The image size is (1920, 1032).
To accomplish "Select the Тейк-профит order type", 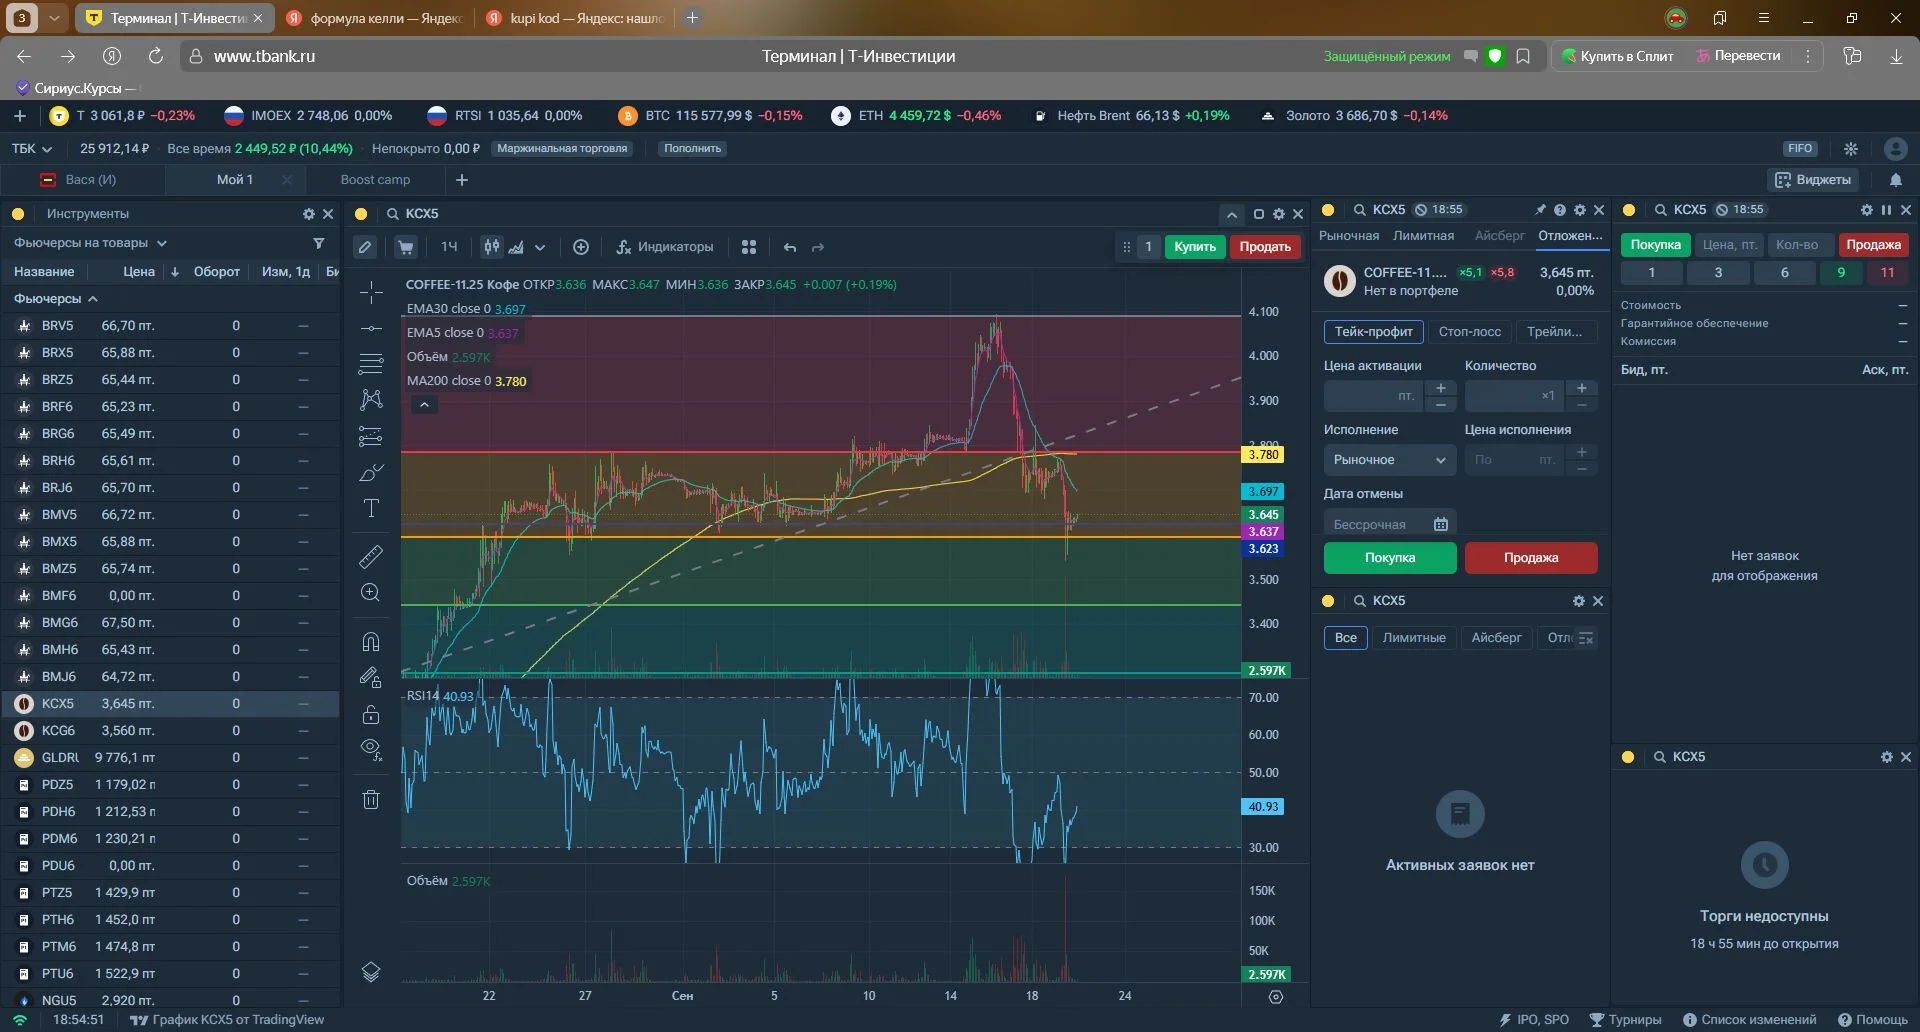I will coord(1374,332).
